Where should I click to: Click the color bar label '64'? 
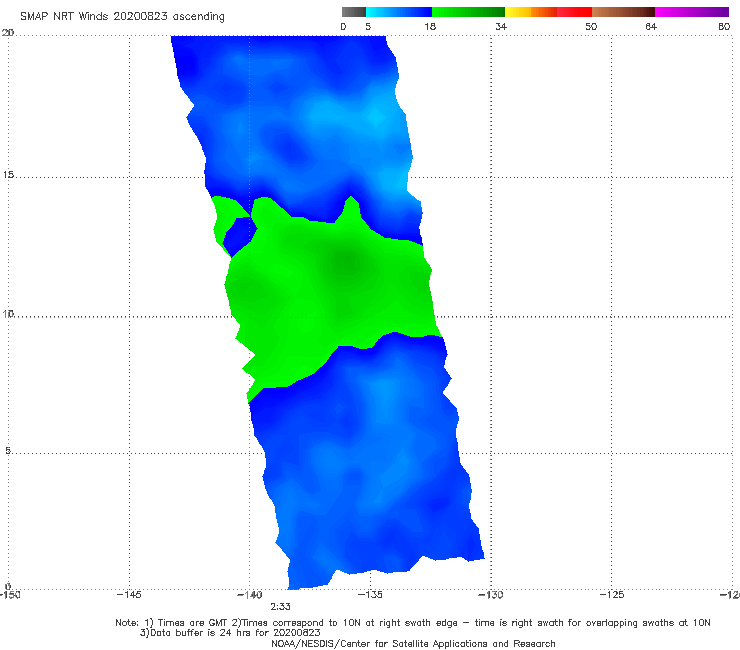point(651,27)
